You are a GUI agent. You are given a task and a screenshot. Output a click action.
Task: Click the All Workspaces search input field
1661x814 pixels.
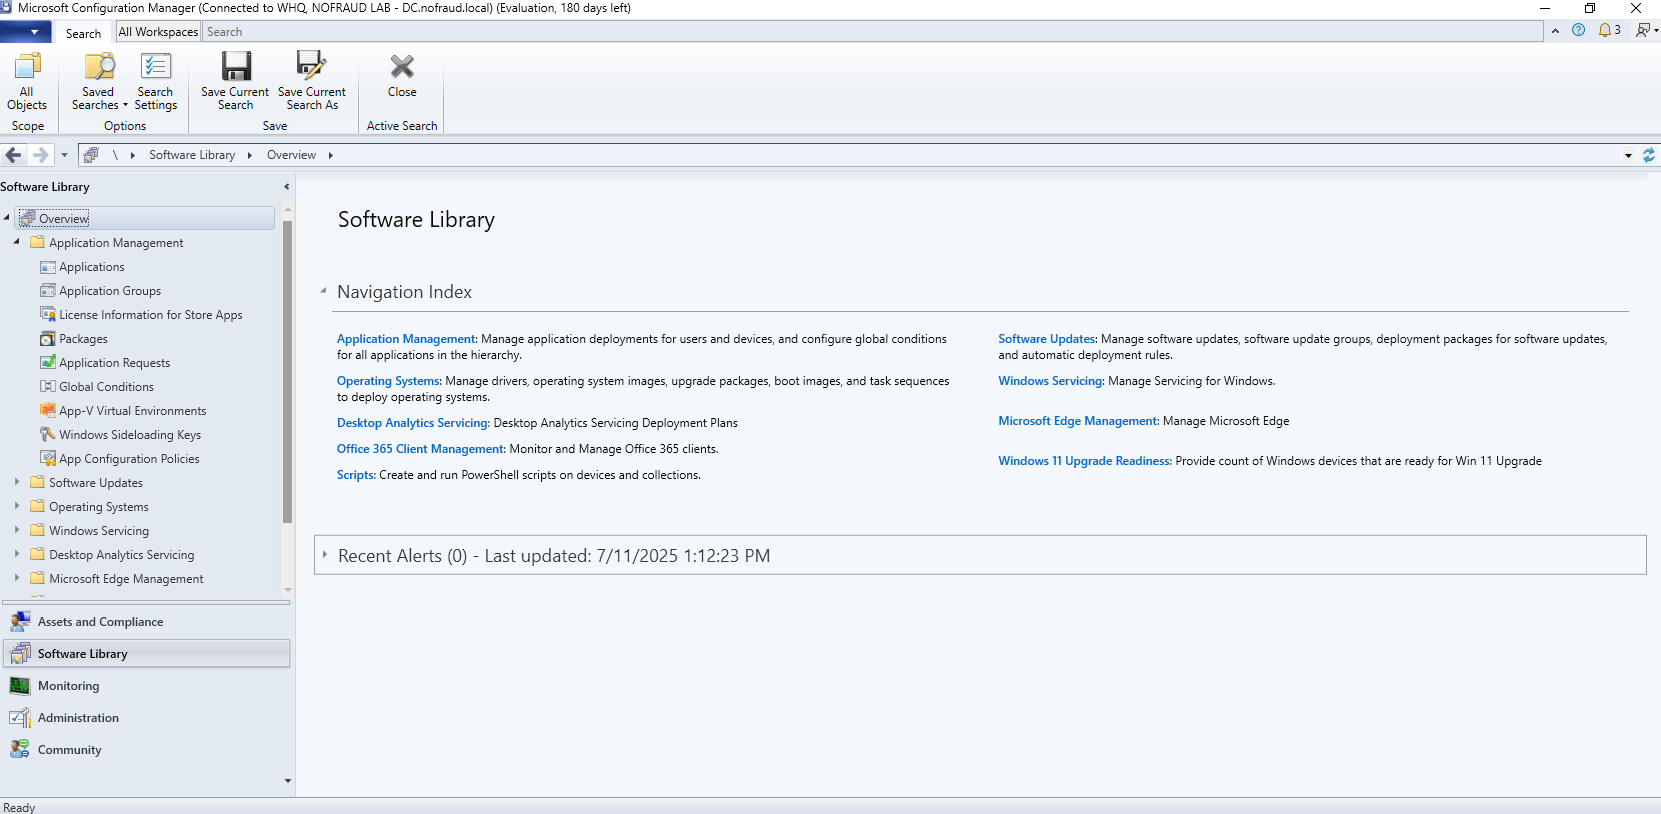pyautogui.click(x=872, y=32)
